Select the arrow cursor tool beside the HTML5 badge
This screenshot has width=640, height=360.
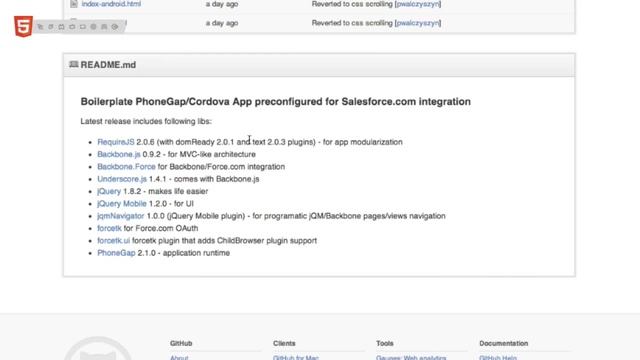point(40,27)
